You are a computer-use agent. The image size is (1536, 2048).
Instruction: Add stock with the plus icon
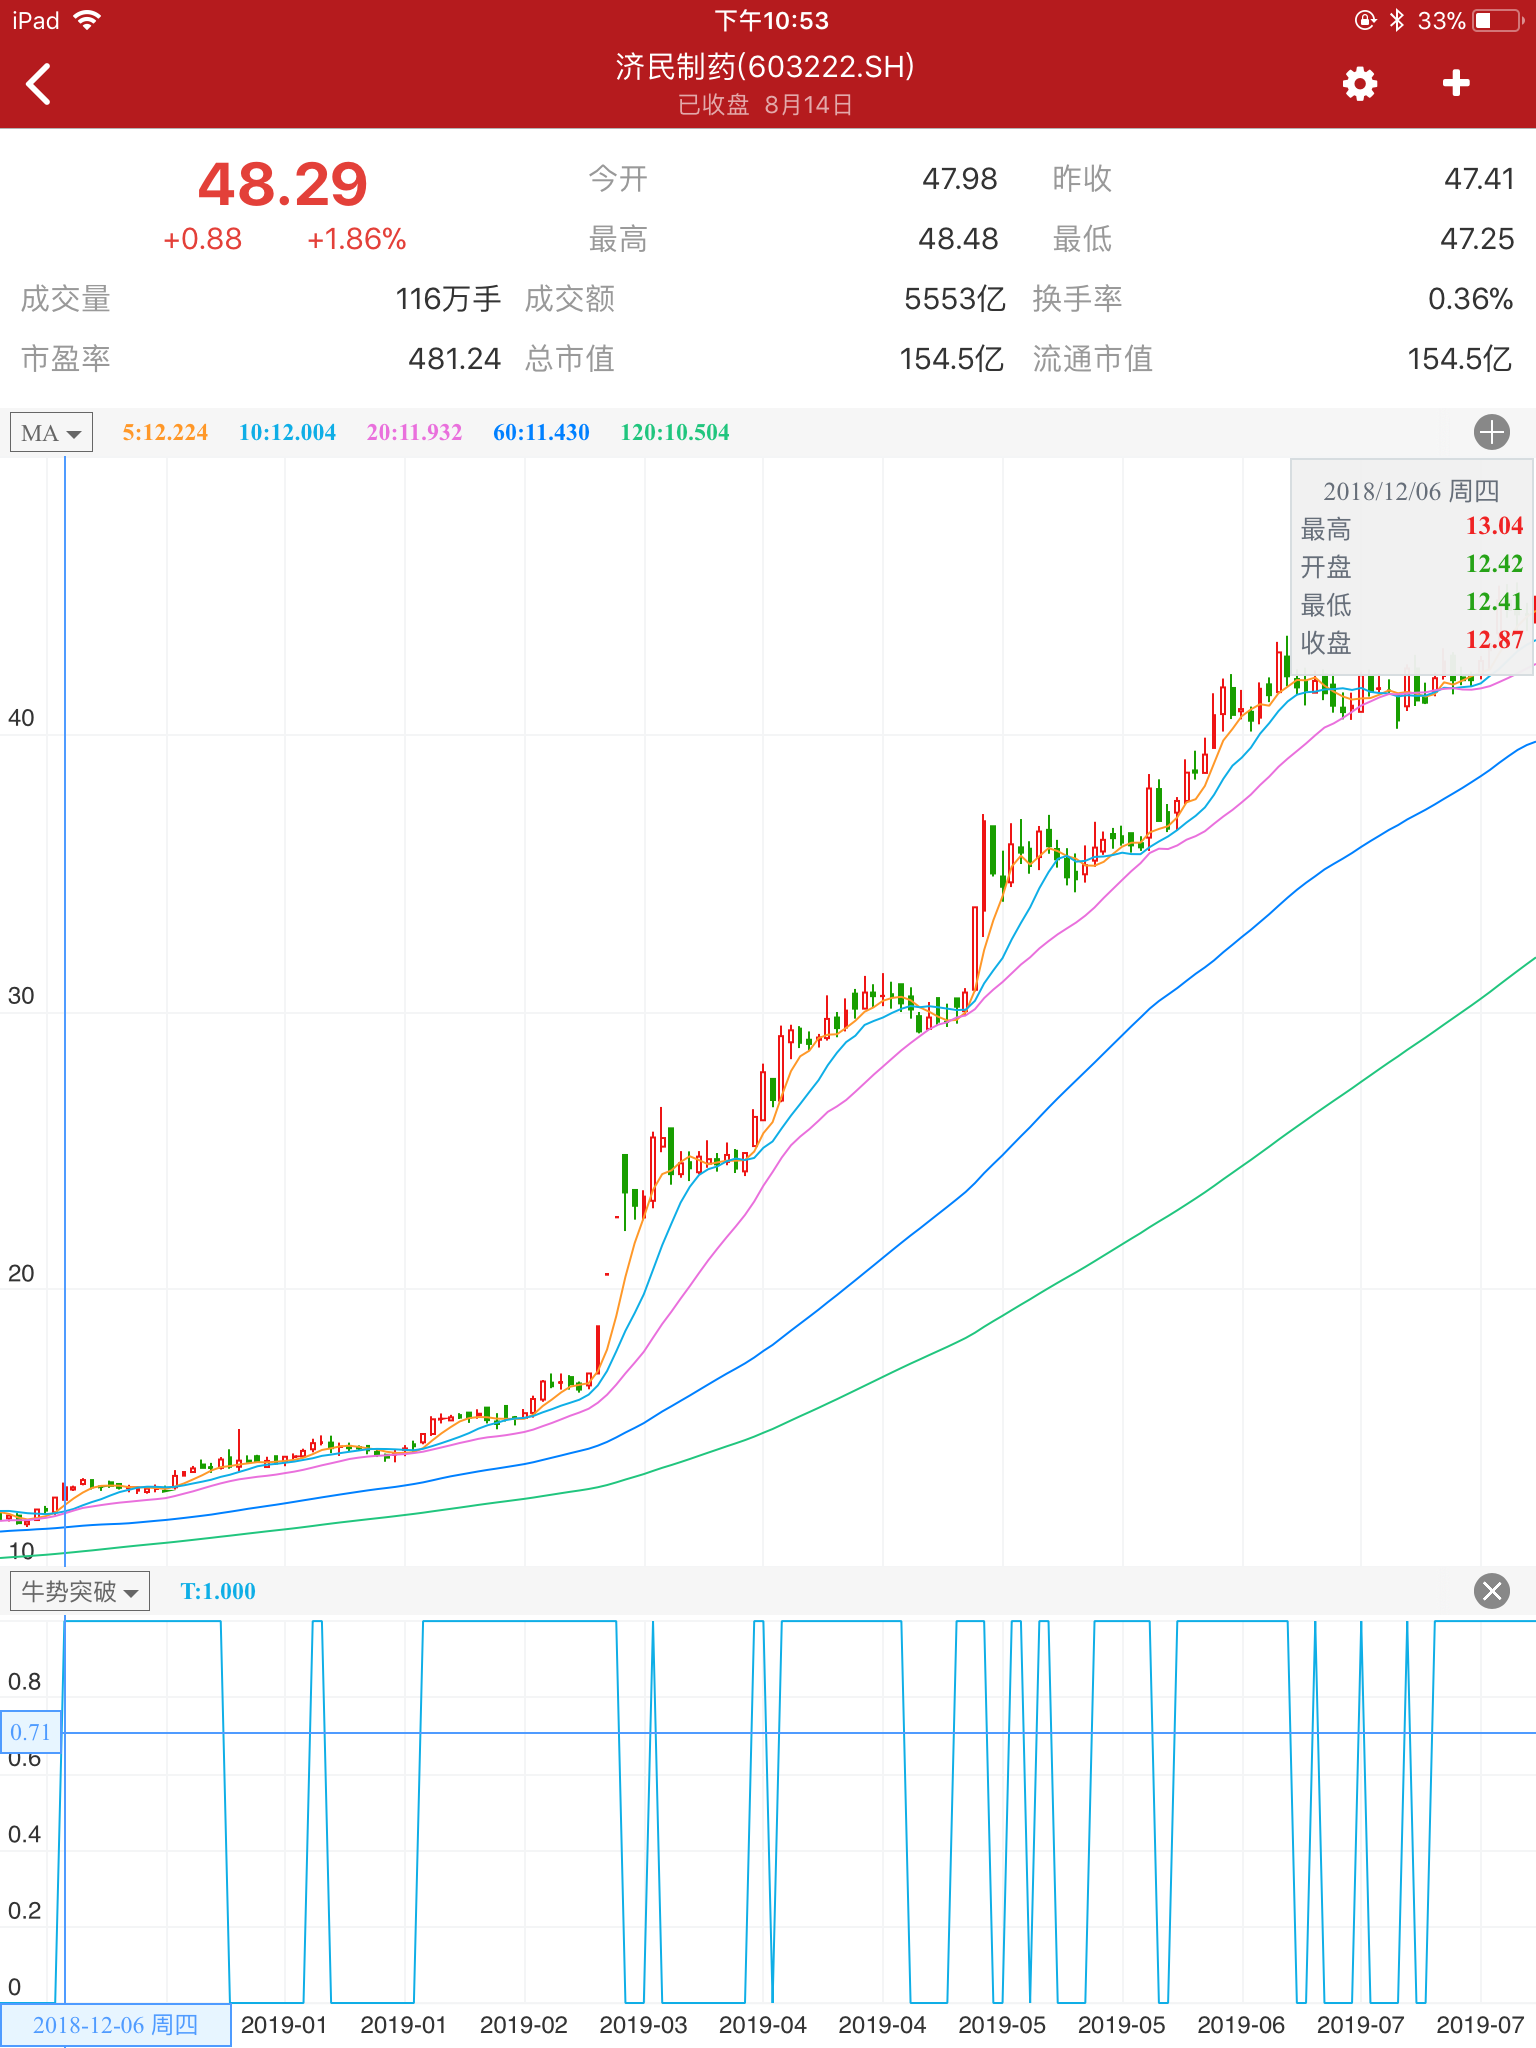pos(1456,84)
